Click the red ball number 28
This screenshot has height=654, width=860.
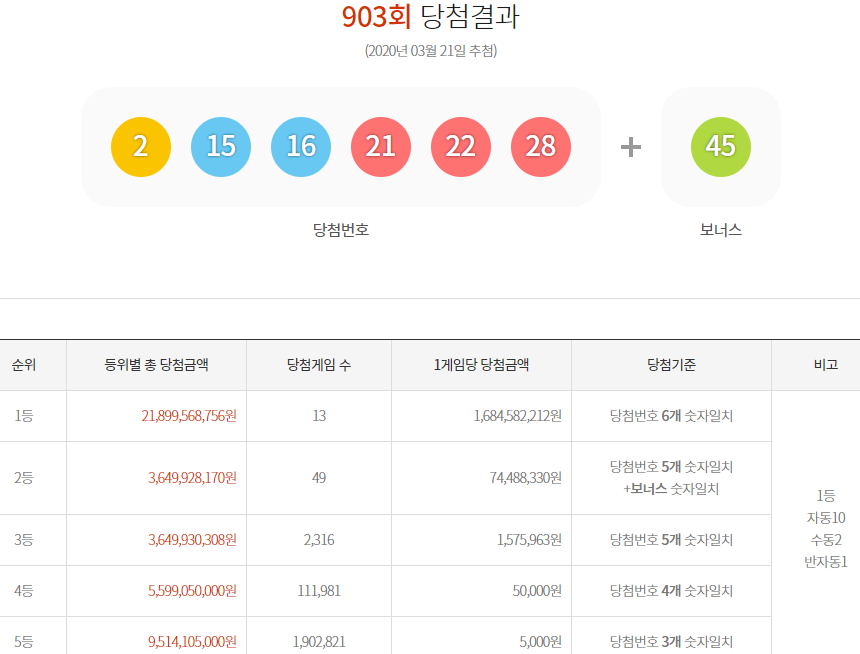pos(541,147)
